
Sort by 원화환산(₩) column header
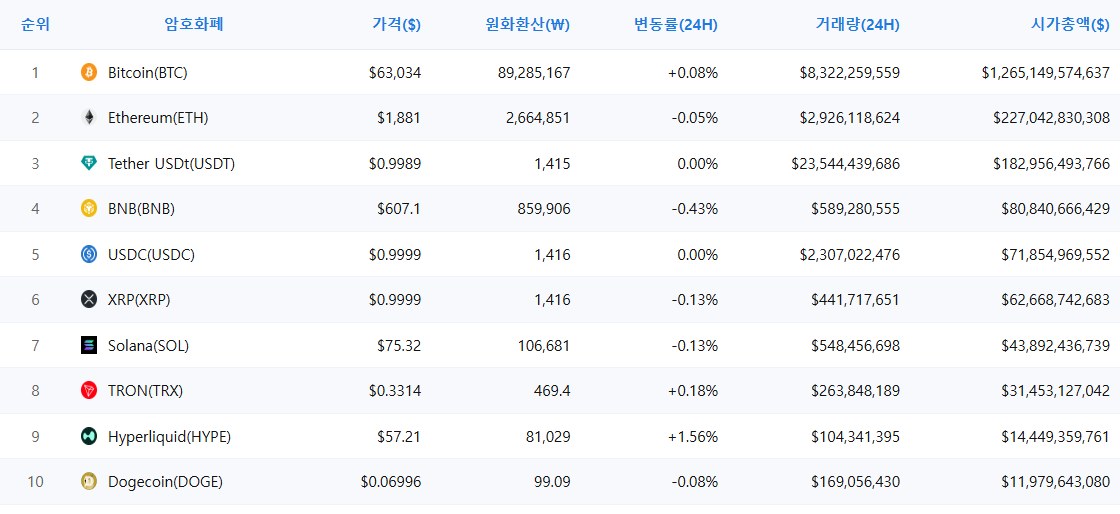[x=527, y=25]
